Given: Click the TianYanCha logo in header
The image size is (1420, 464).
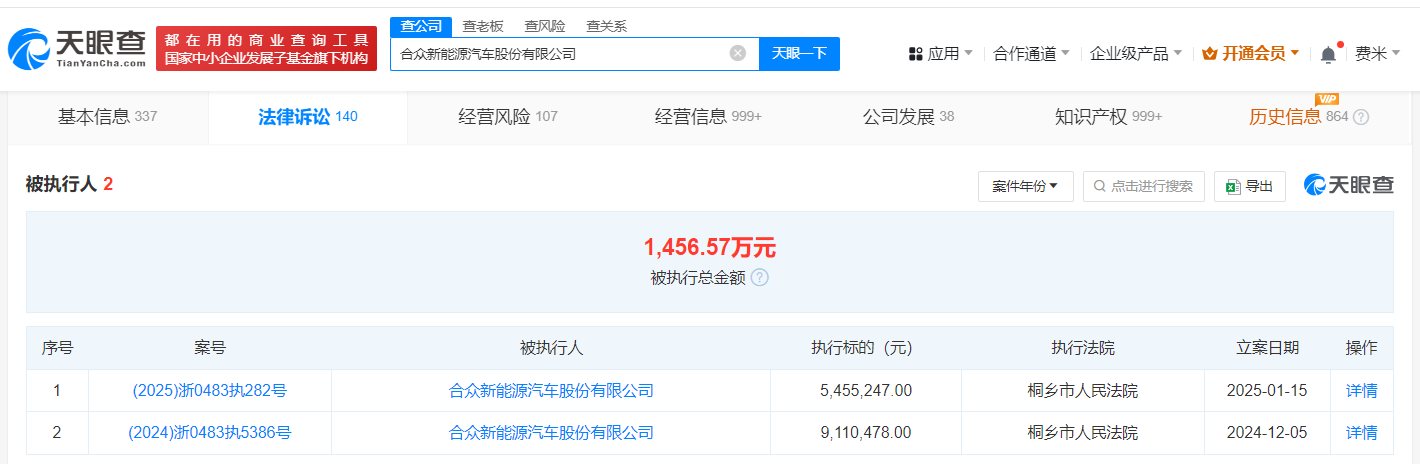Looking at the screenshot, I should click(77, 48).
